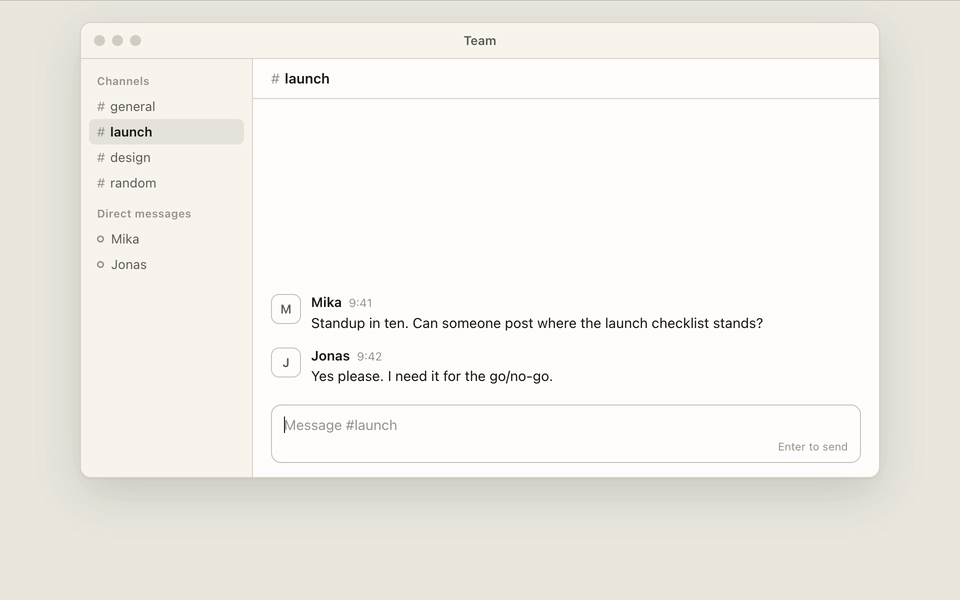Click the Channels section heading
The width and height of the screenshot is (960, 600).
(x=123, y=81)
